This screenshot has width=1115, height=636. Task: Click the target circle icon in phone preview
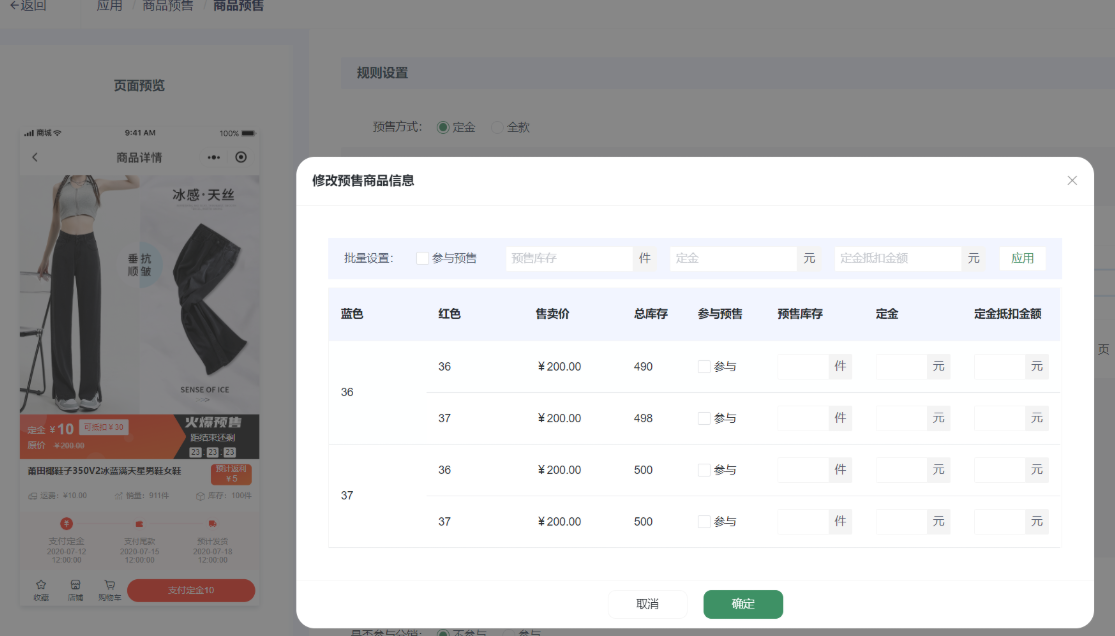pyautogui.click(x=241, y=157)
